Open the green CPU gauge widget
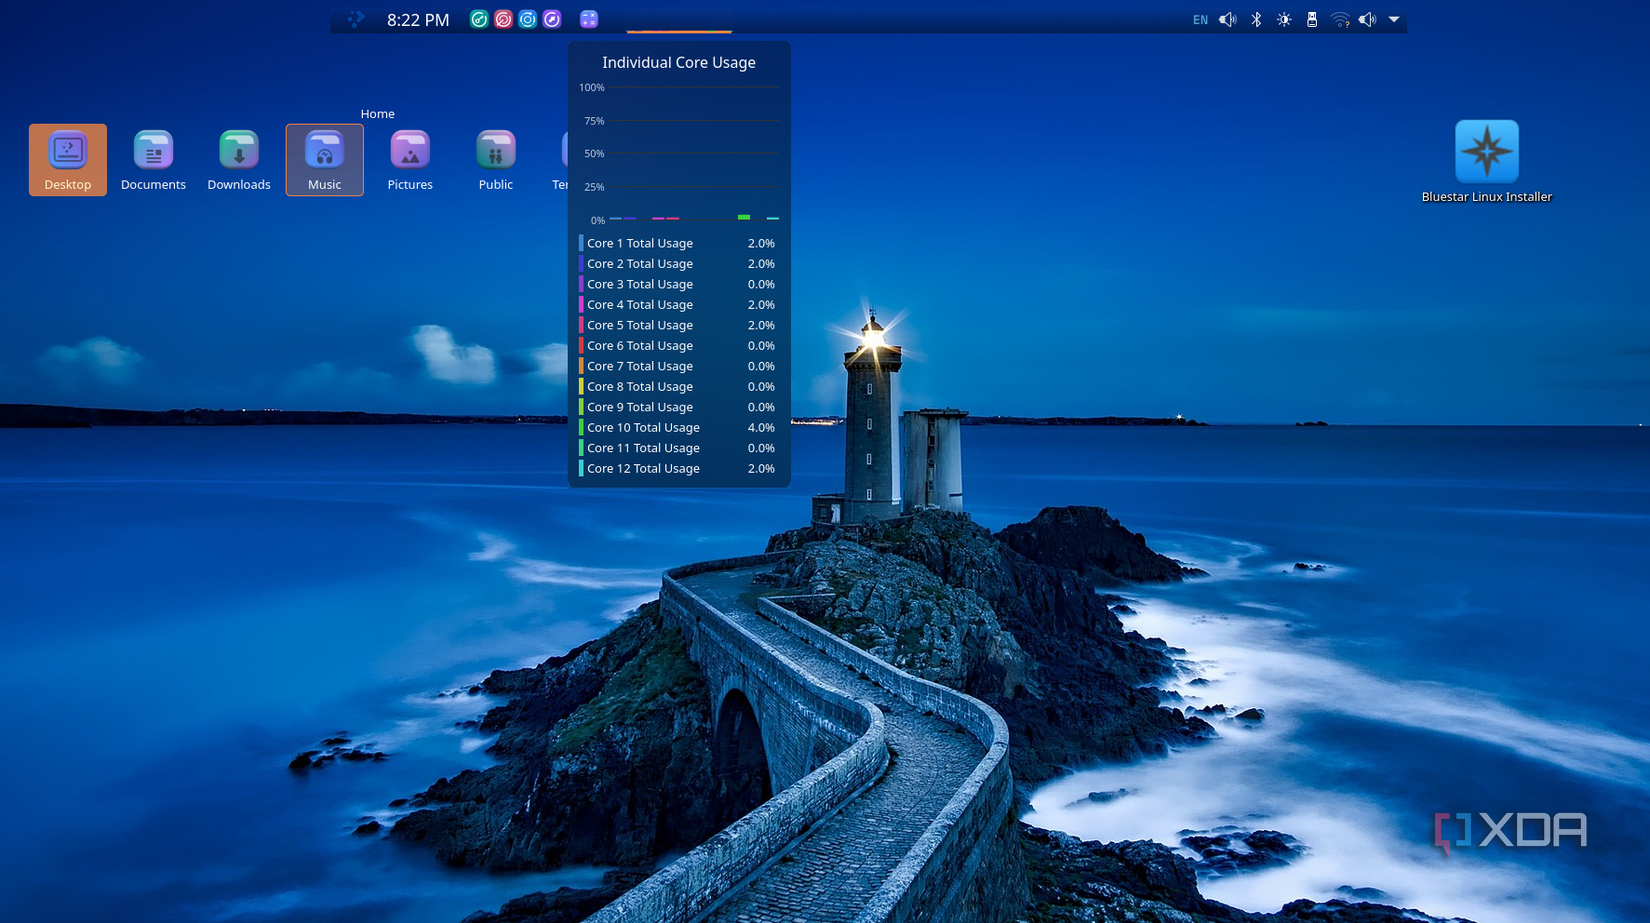 coord(480,19)
